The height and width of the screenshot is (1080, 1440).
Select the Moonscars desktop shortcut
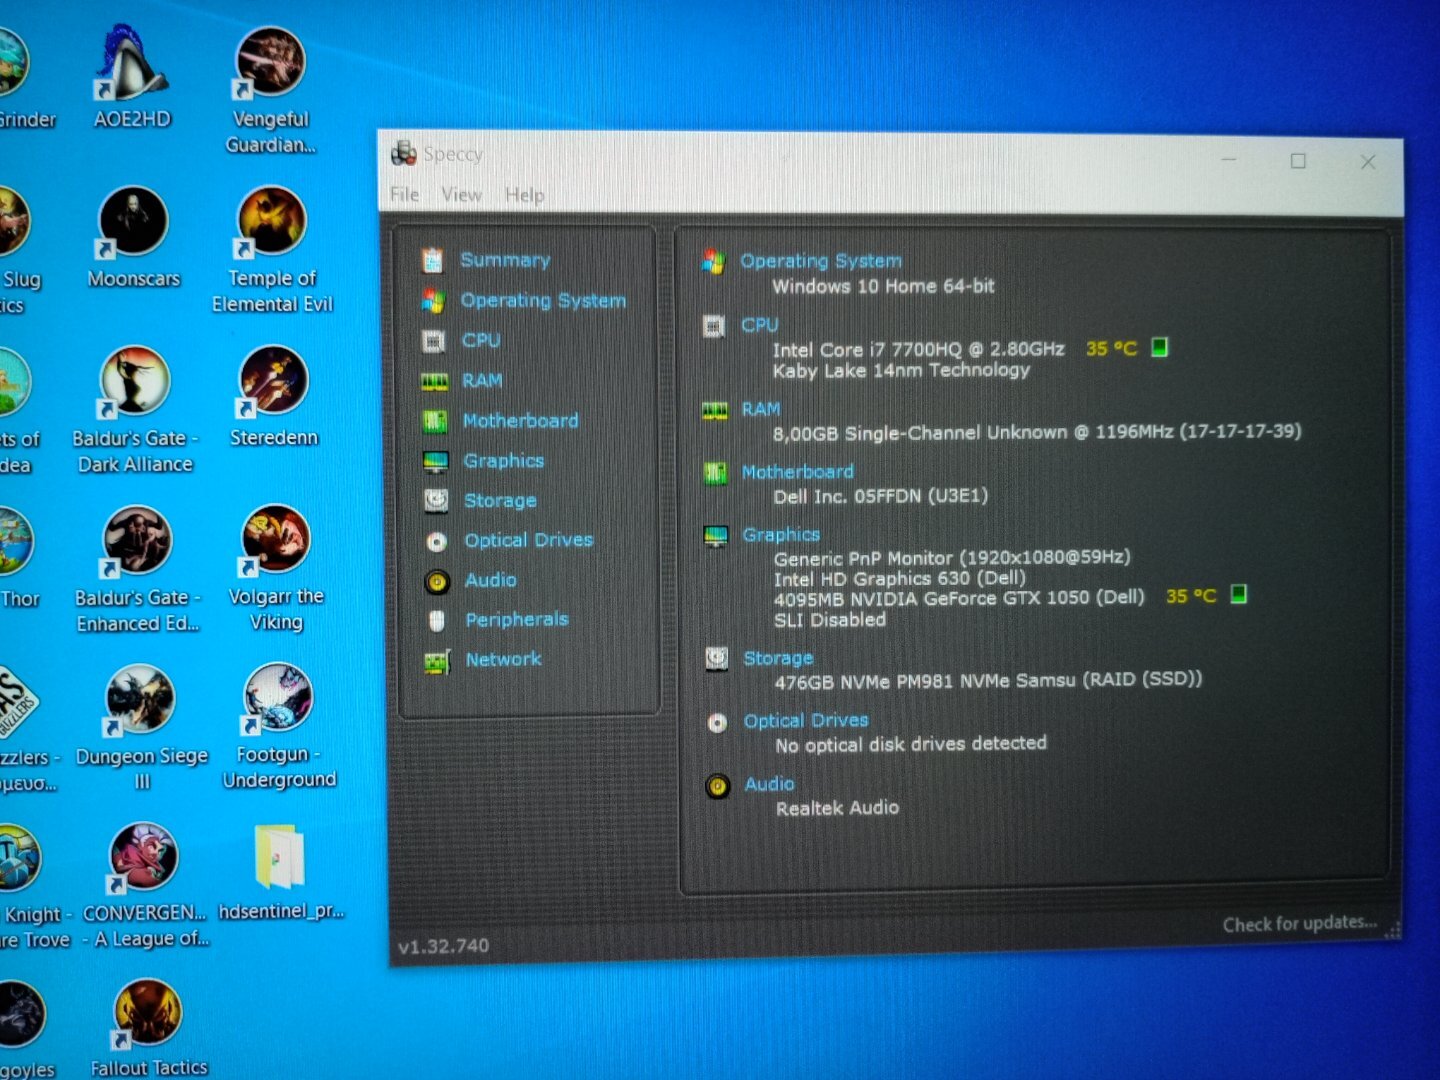(133, 237)
